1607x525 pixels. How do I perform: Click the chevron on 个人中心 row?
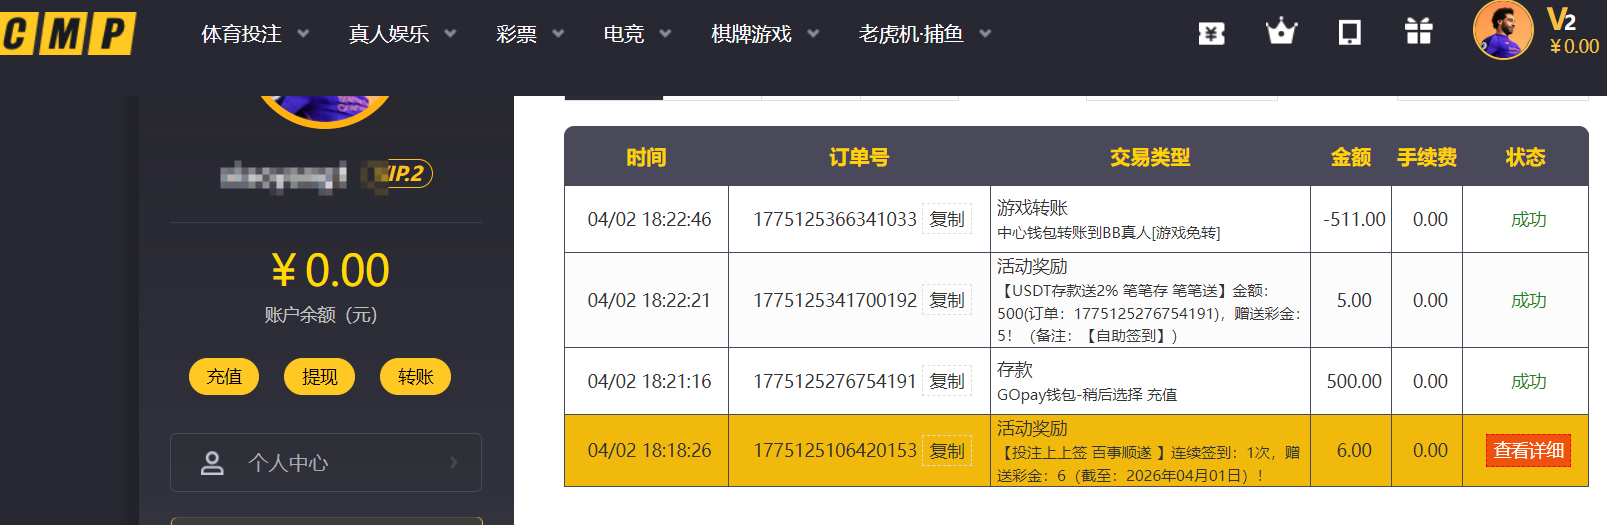[x=454, y=462]
